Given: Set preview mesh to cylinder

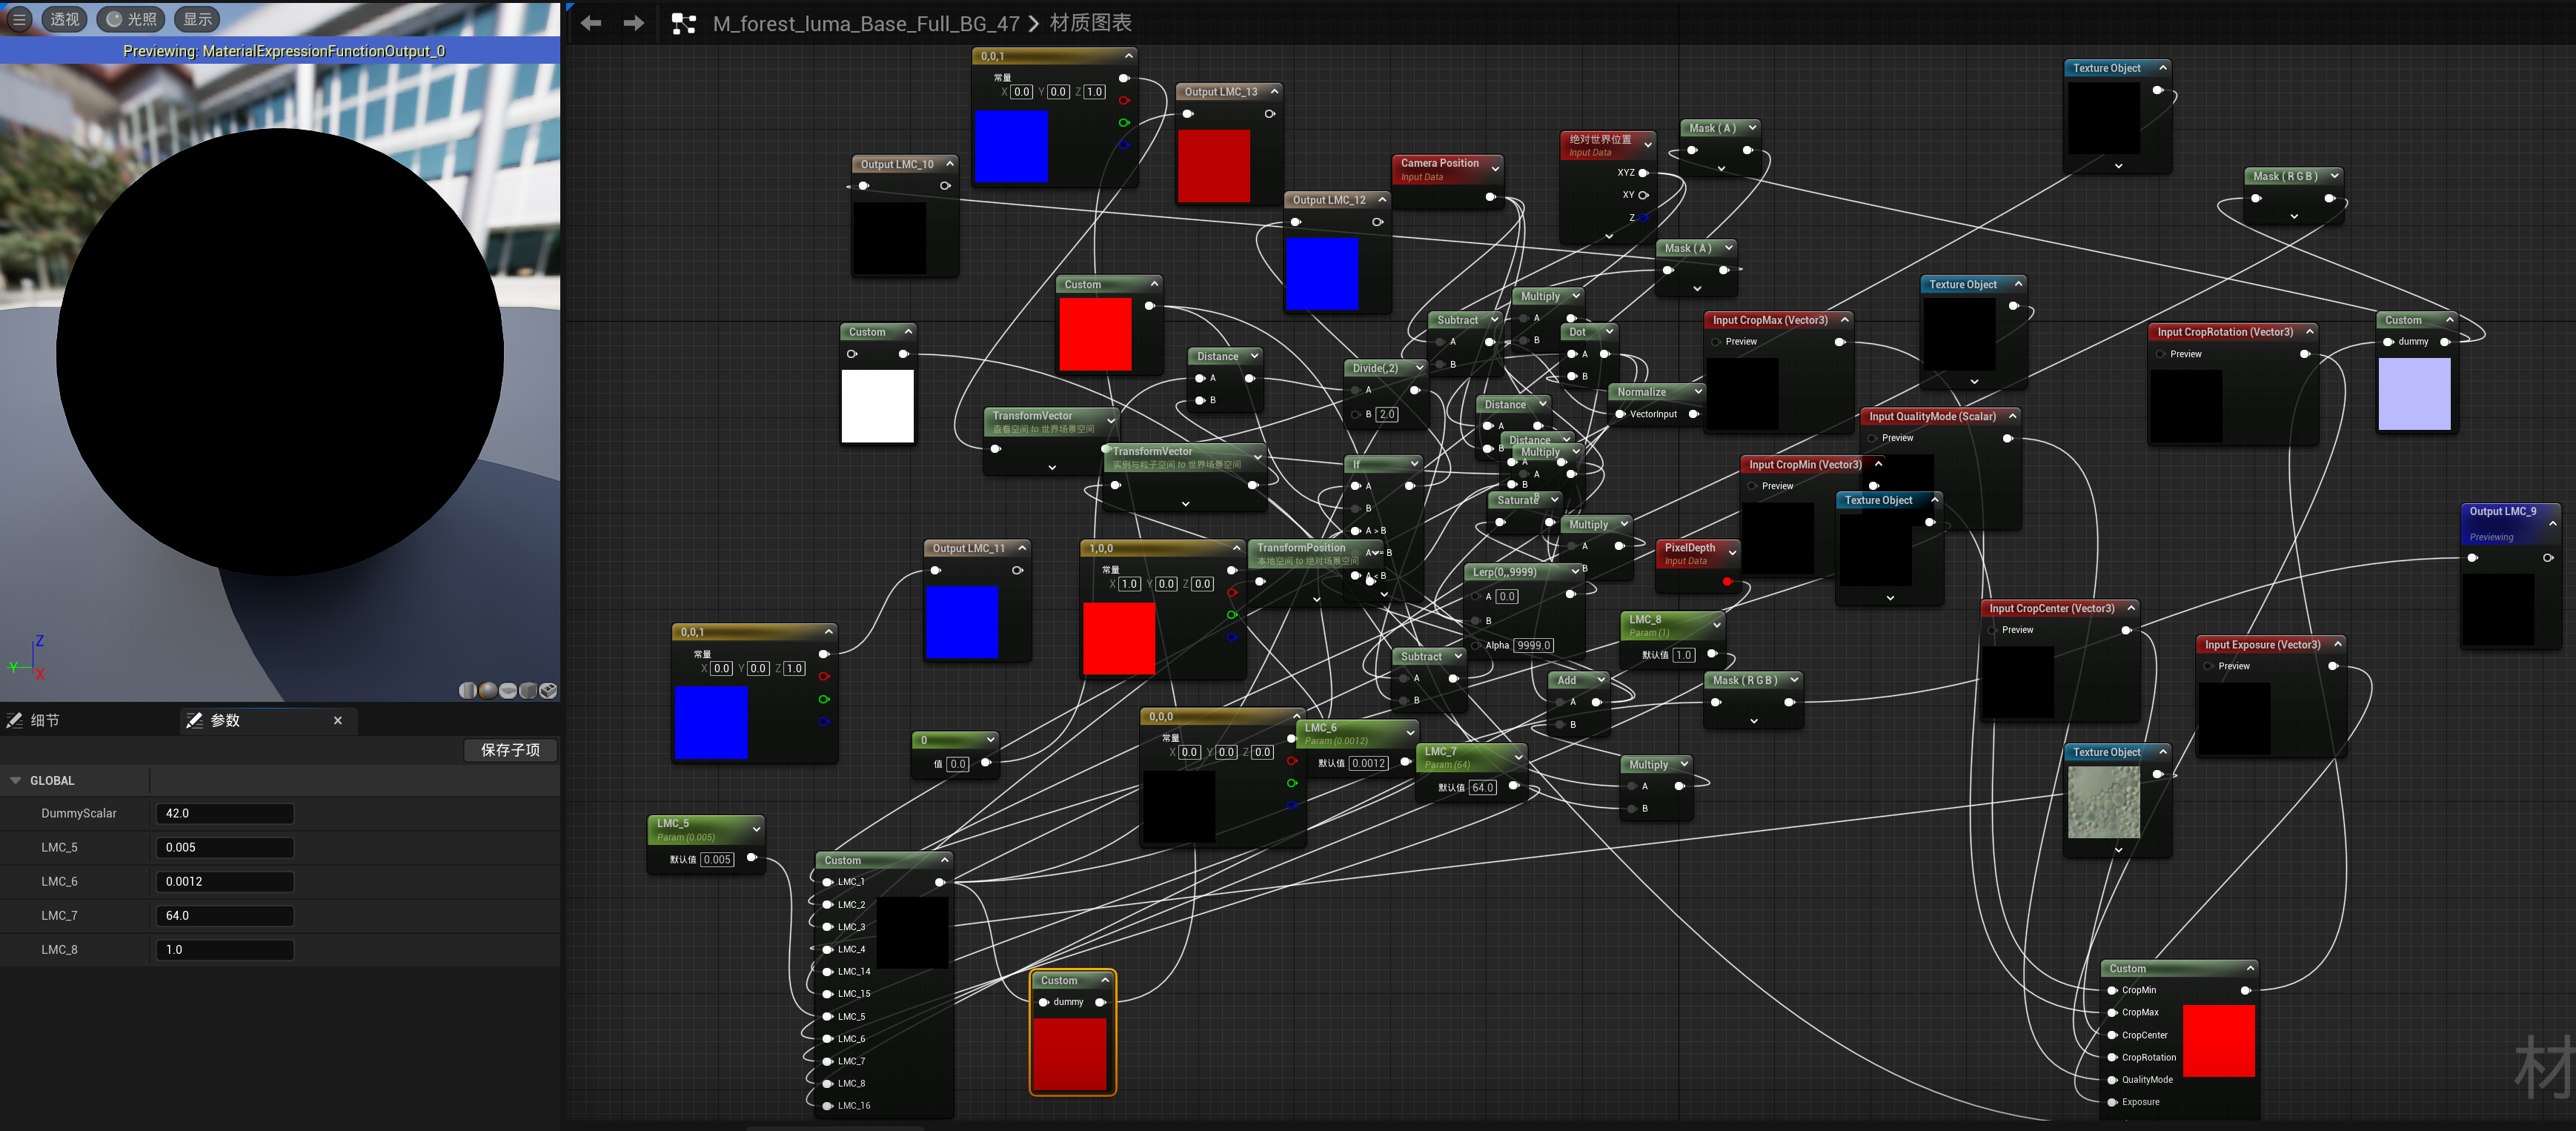Looking at the screenshot, I should [x=468, y=690].
